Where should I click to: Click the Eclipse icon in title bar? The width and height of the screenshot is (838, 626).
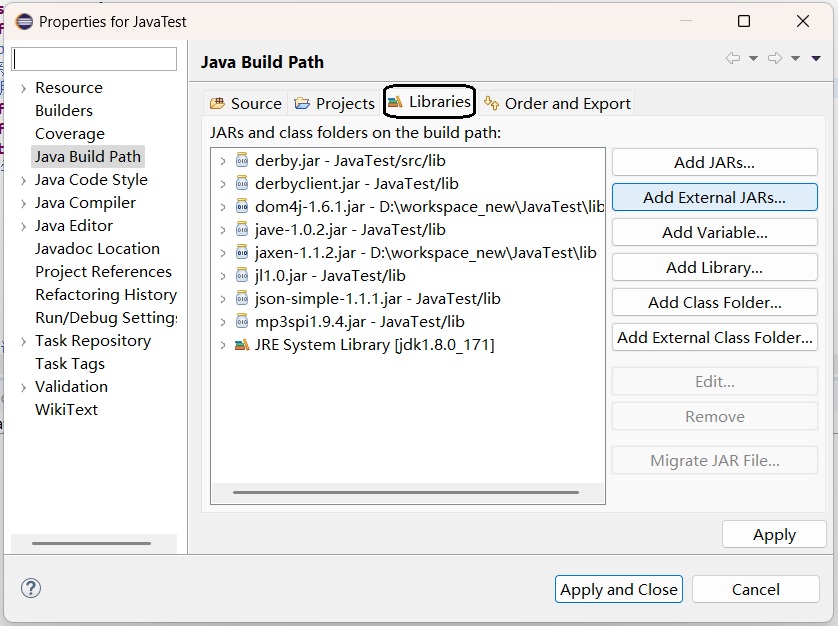(x=24, y=21)
